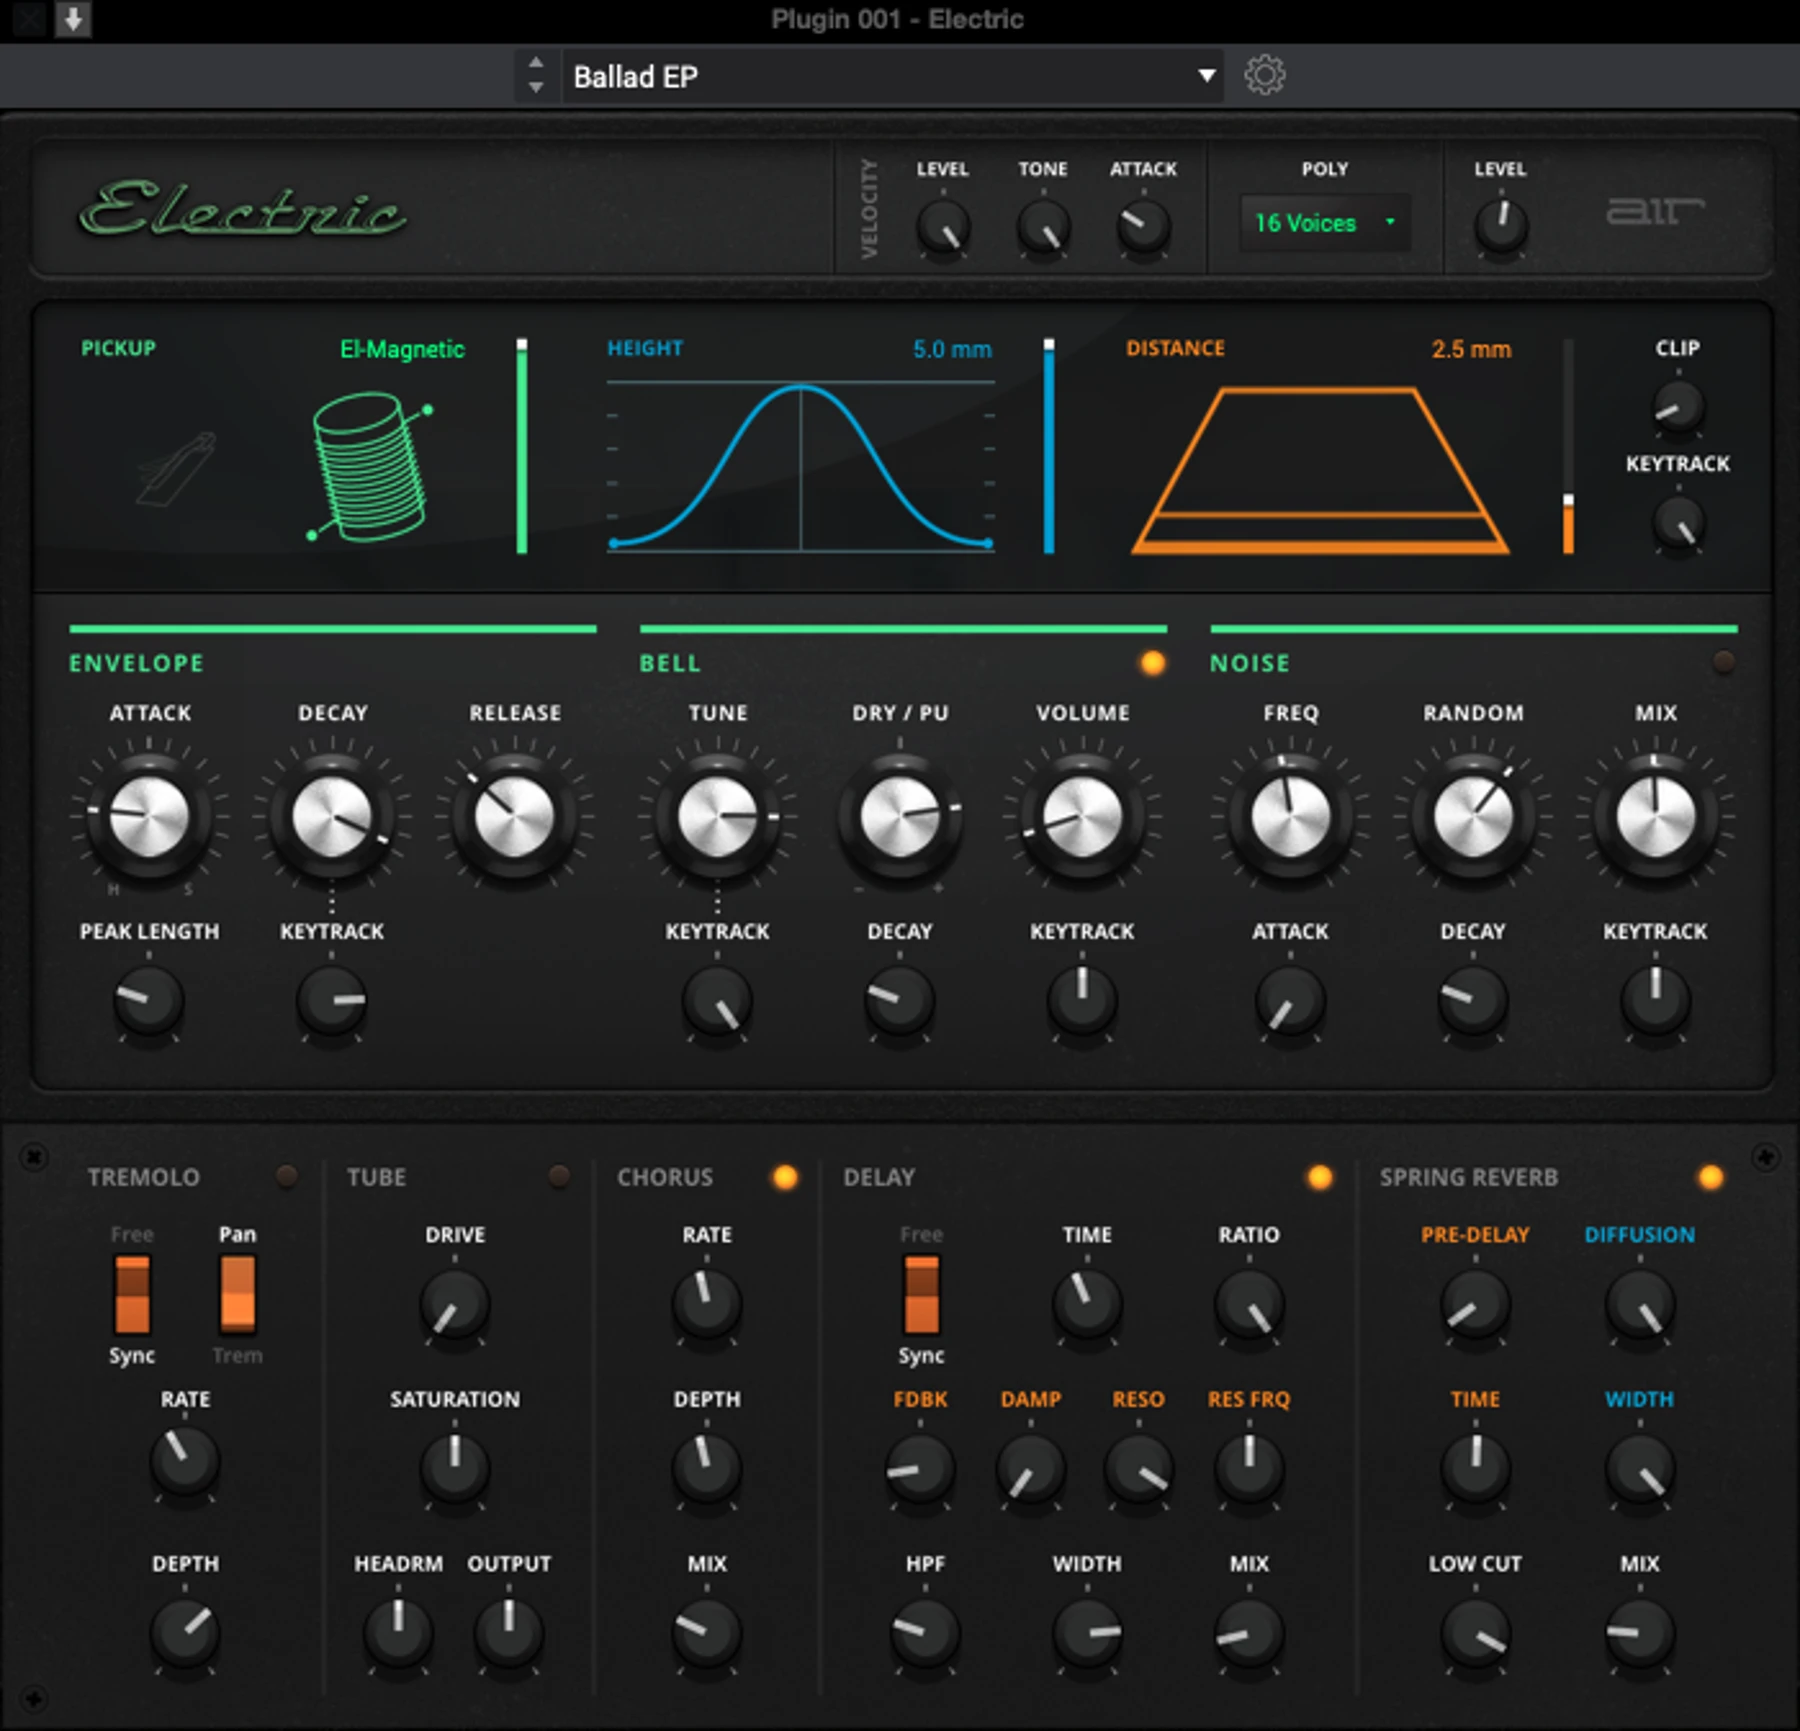Flip the Tremolo Free/Sync switch

pos(132,1295)
